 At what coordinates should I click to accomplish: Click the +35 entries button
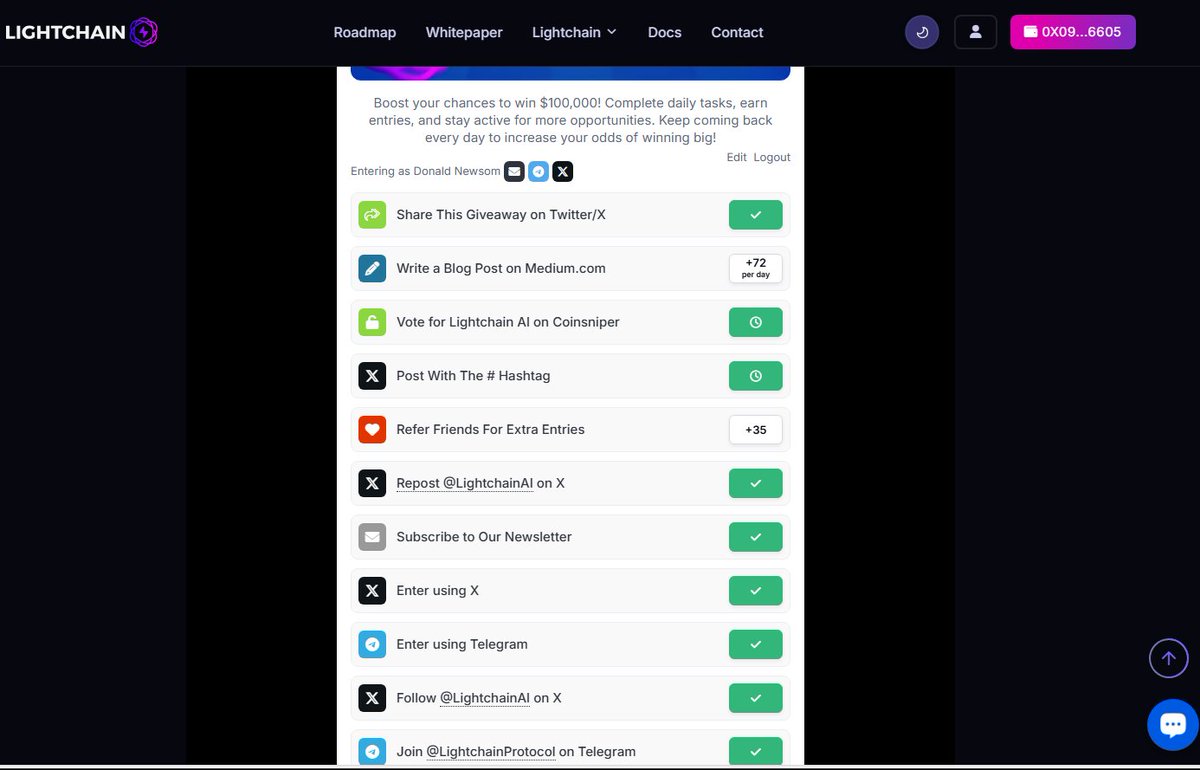coord(756,429)
